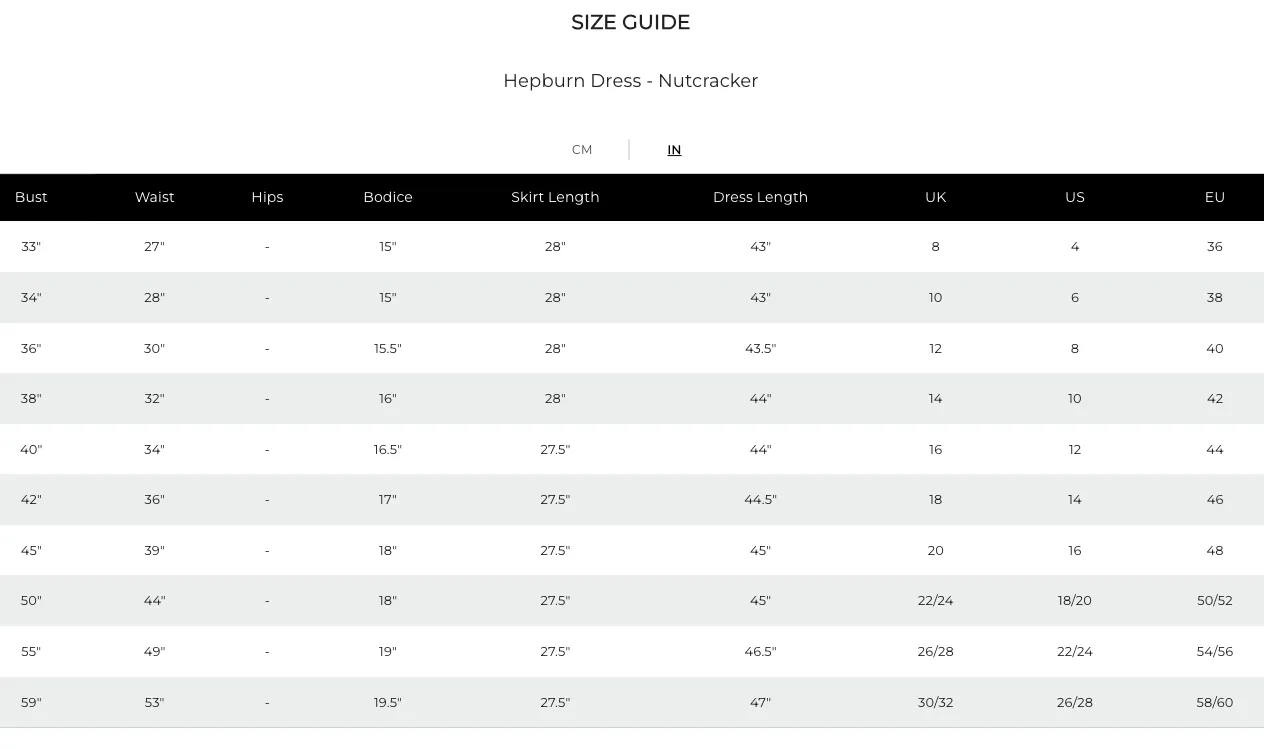Click the 46.5" dress length cell

point(760,652)
